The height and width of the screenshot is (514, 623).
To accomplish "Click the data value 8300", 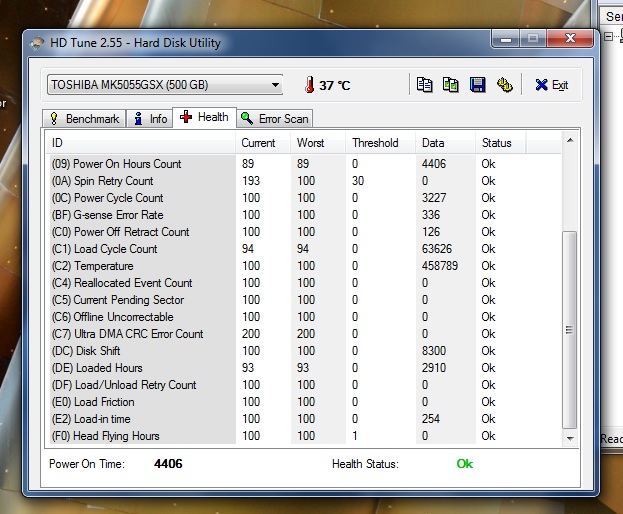I will (434, 351).
